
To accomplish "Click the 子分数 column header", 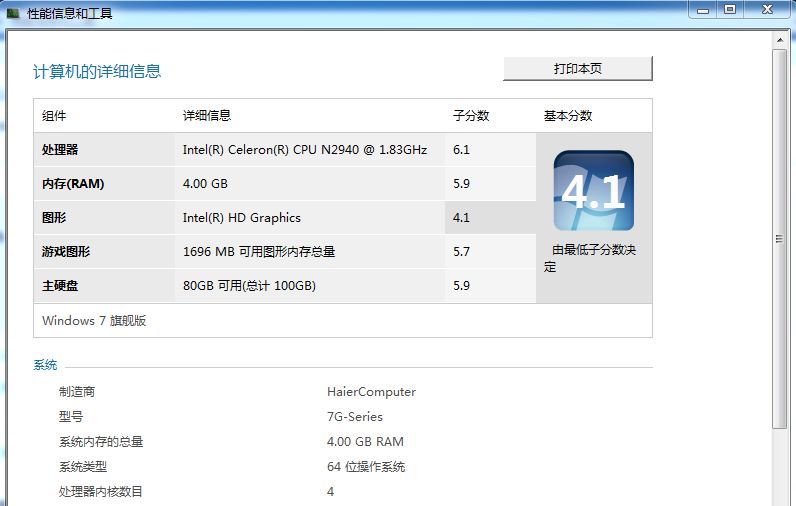I will pos(471,116).
